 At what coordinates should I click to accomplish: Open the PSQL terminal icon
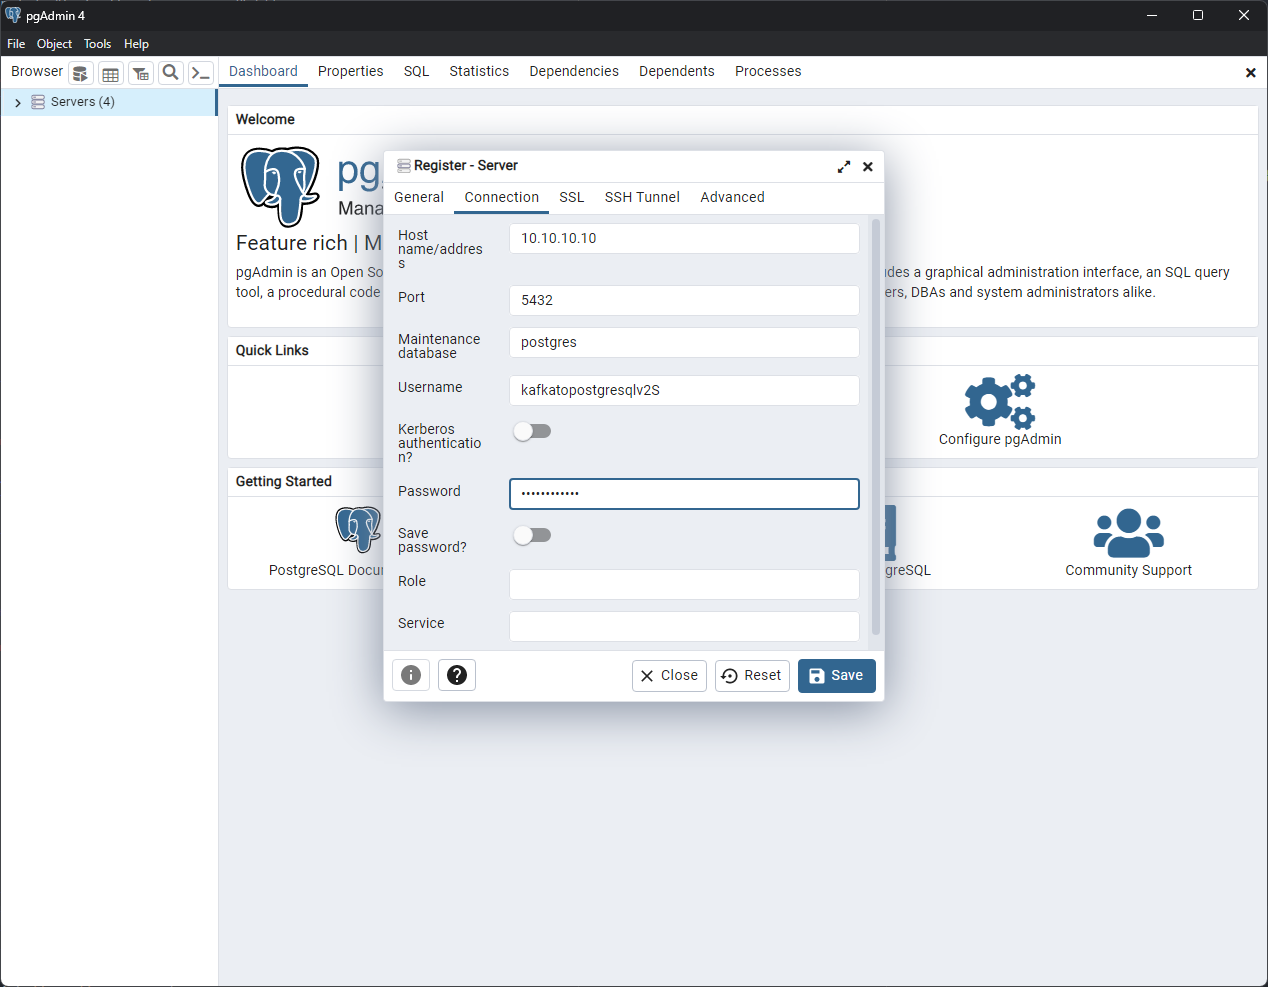coord(200,72)
